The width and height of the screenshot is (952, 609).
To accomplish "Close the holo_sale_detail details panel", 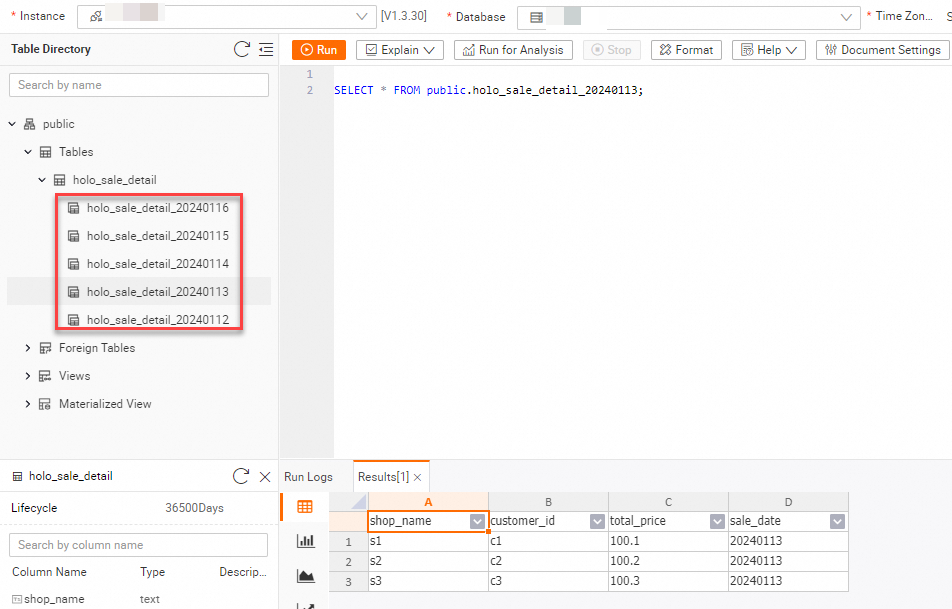I will [264, 476].
